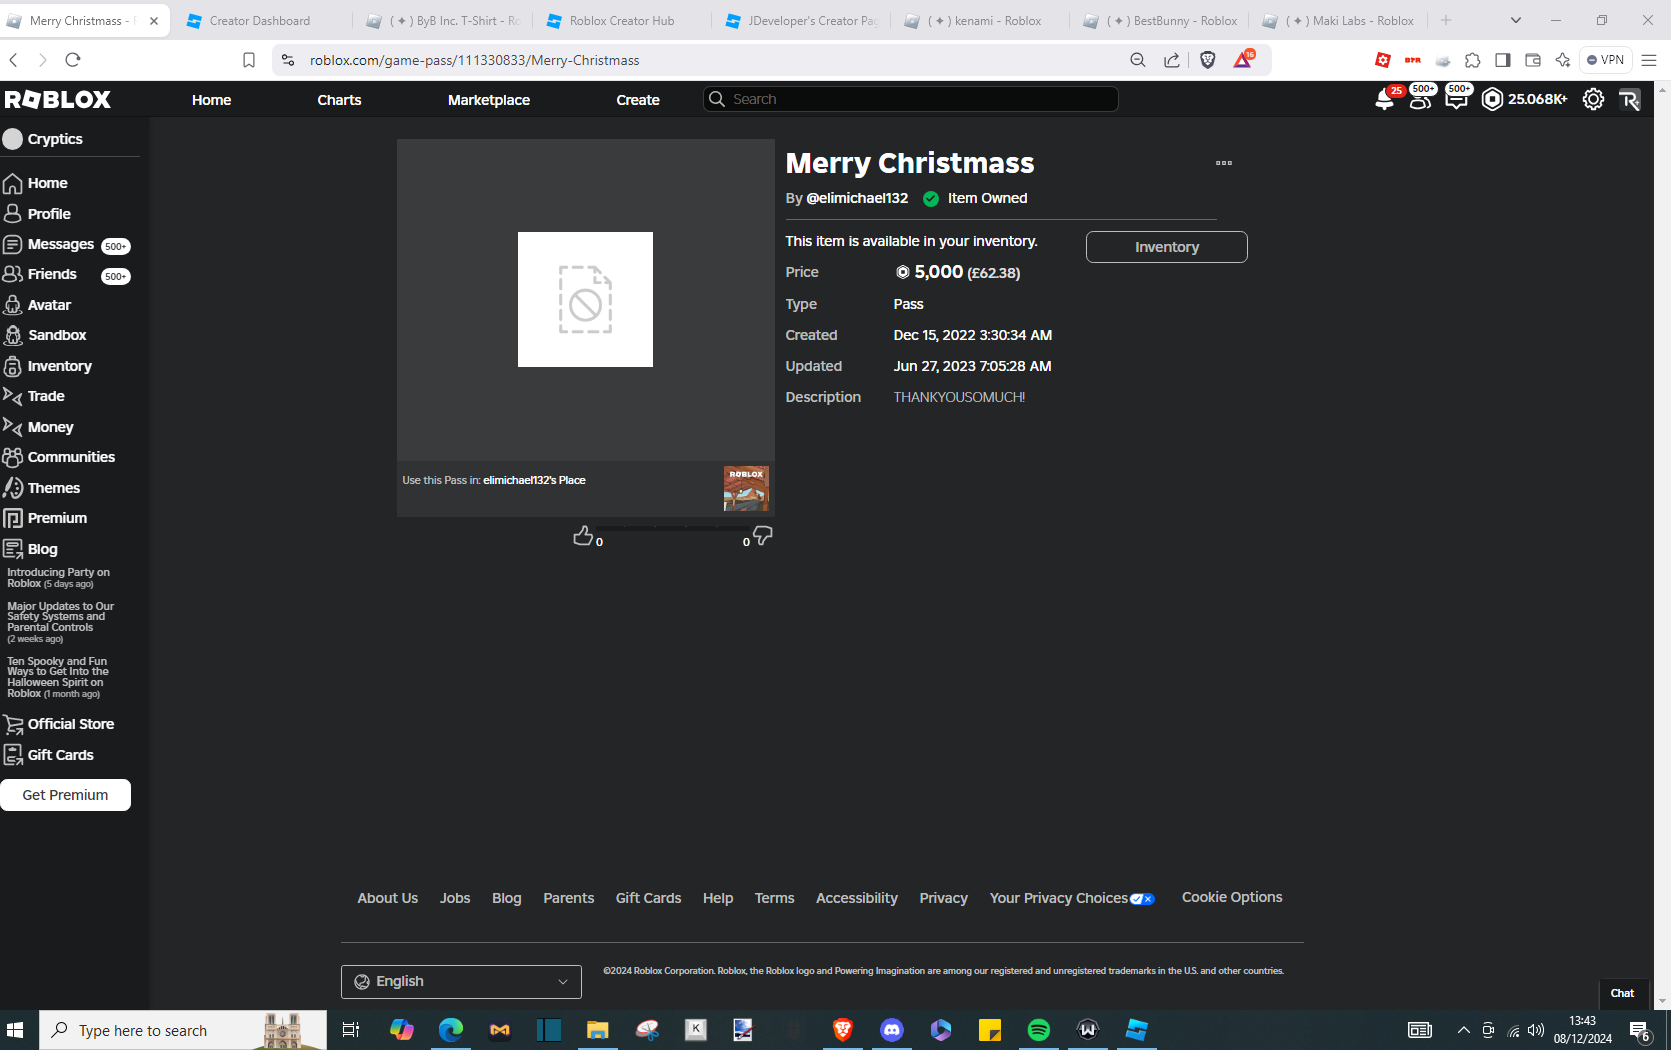Click the Roblox logo in the header

[58, 99]
